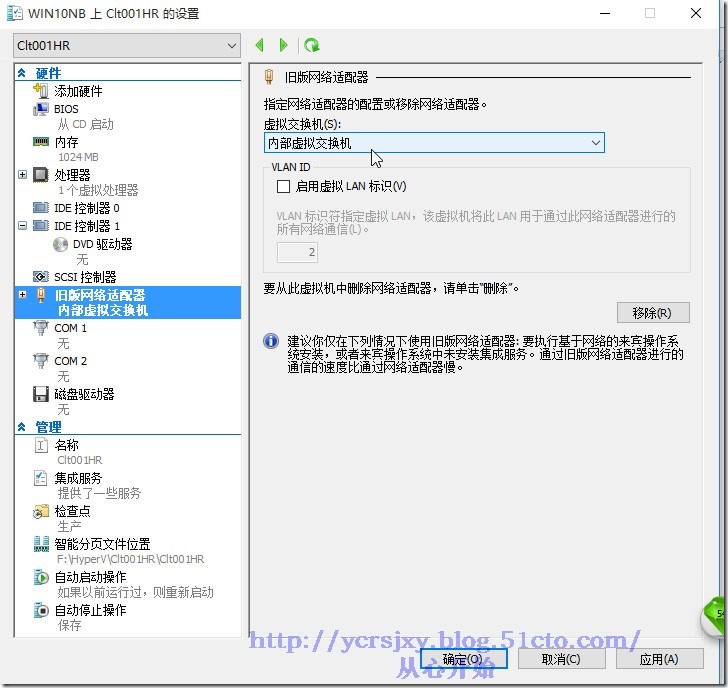This screenshot has width=728, height=688.
Task: Open the Clt001HR virtual machine dropdown
Action: click(127, 45)
